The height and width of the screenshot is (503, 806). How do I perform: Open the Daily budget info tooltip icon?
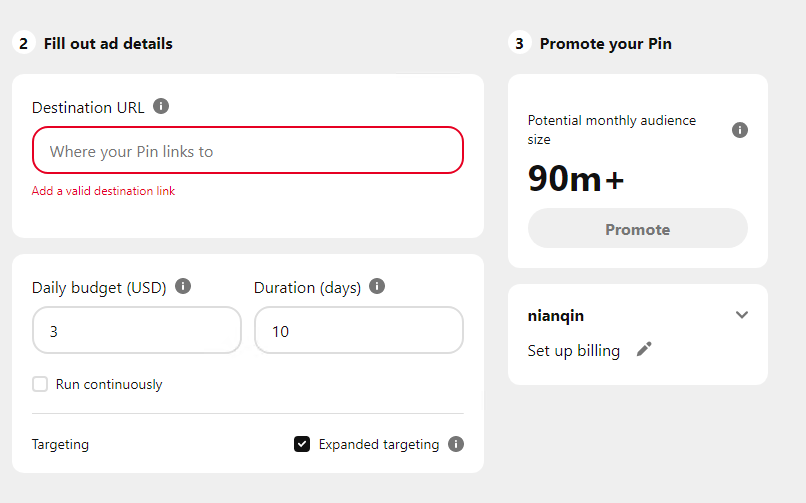tap(183, 286)
